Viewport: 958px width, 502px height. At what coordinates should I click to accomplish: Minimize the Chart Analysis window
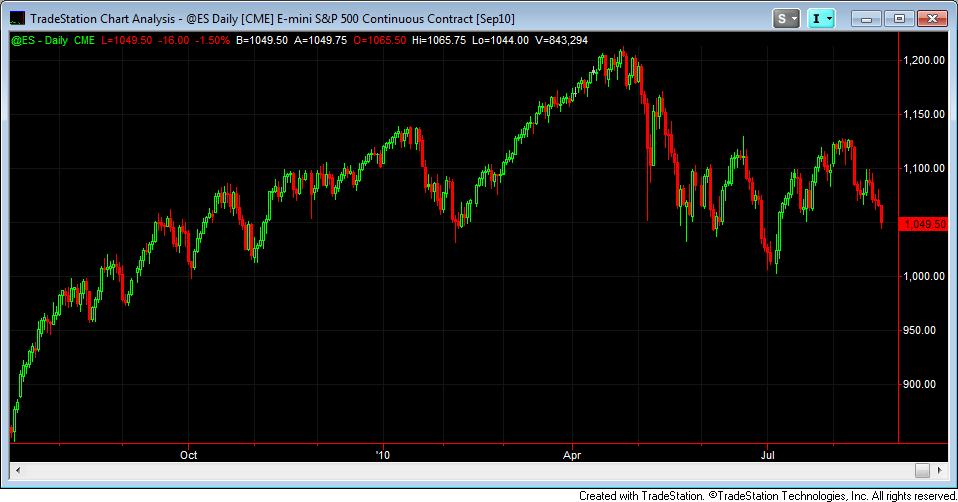coord(866,19)
